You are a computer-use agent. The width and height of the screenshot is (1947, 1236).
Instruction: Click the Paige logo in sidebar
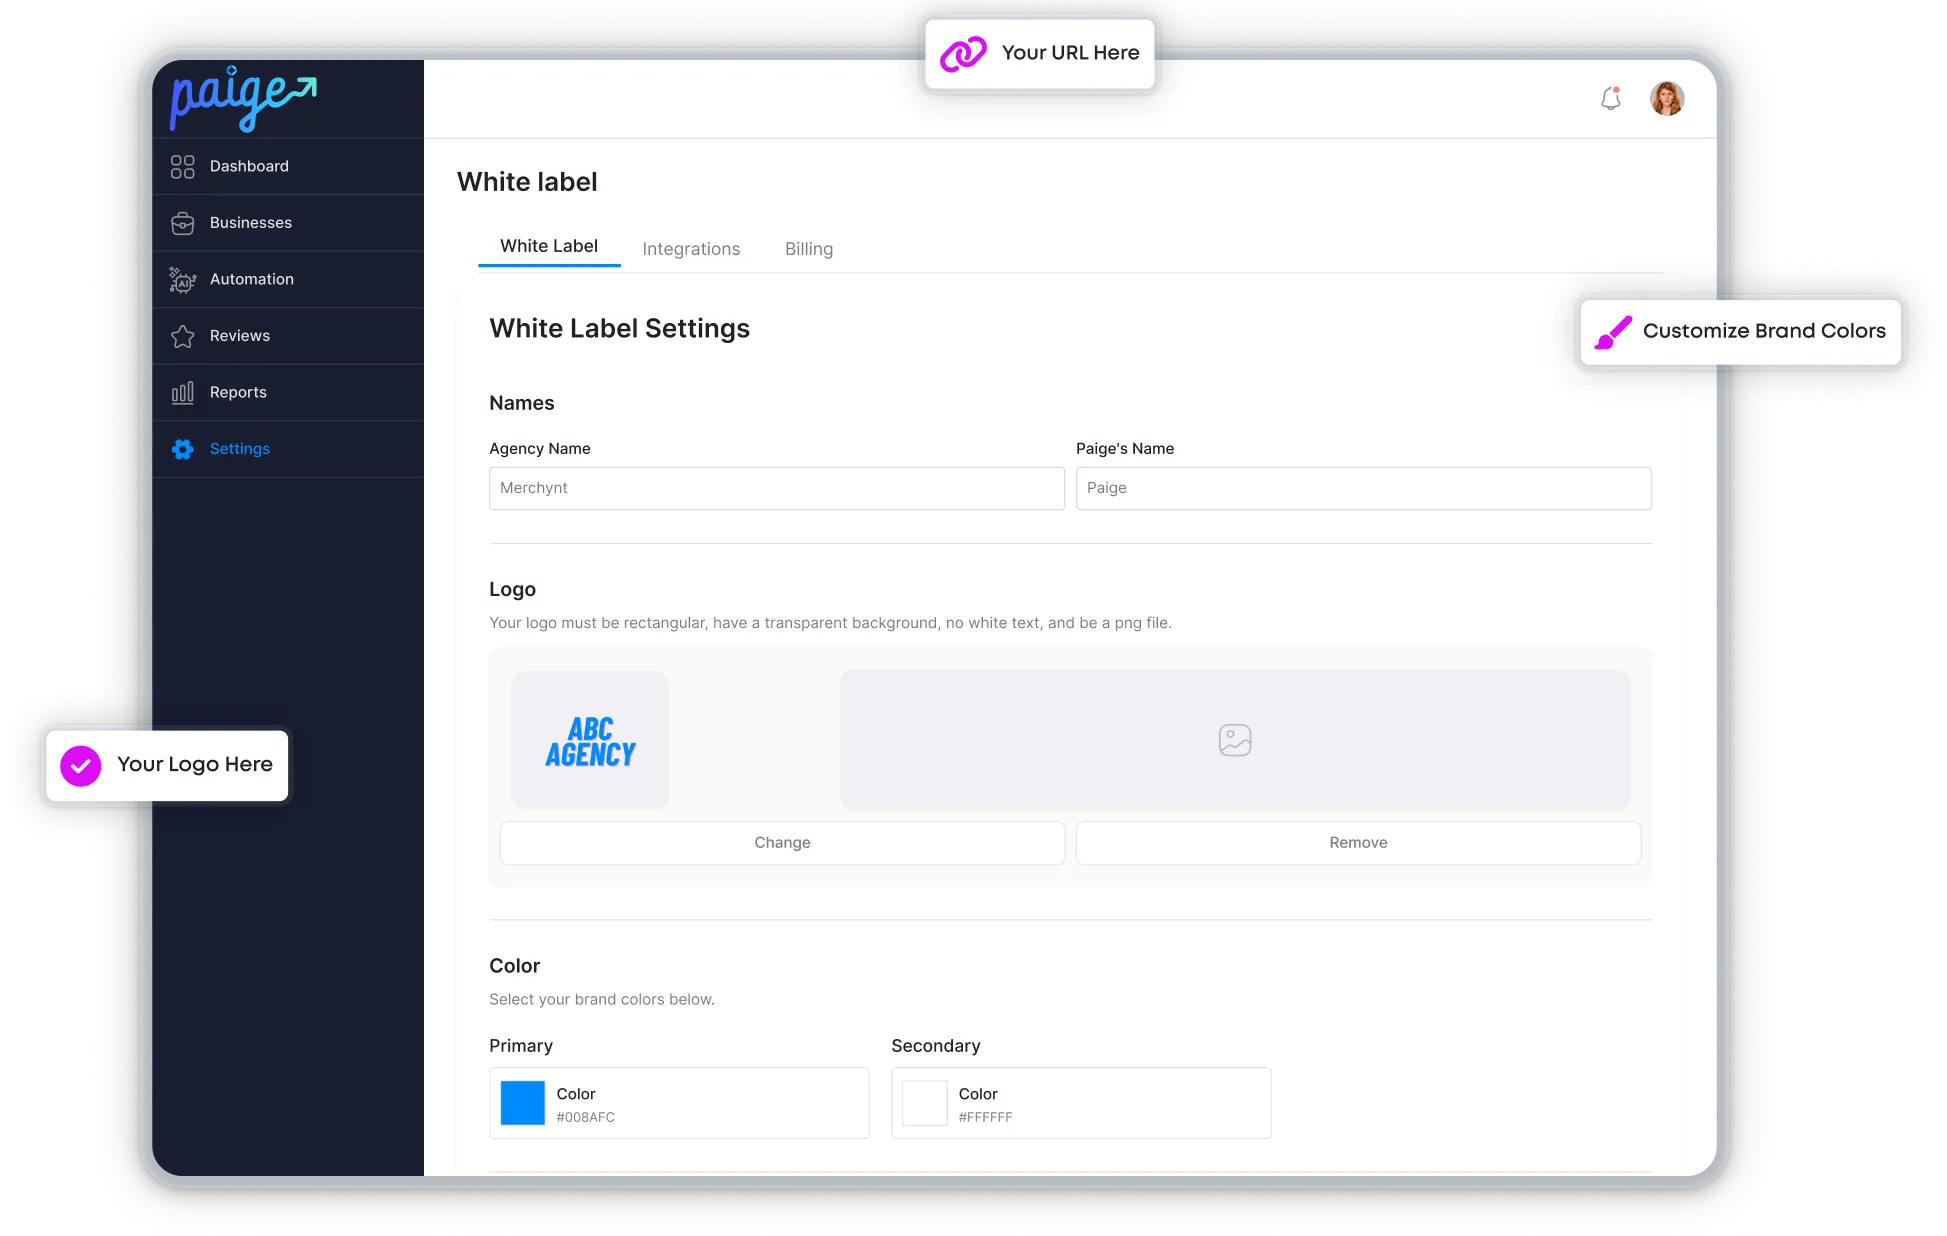(243, 98)
